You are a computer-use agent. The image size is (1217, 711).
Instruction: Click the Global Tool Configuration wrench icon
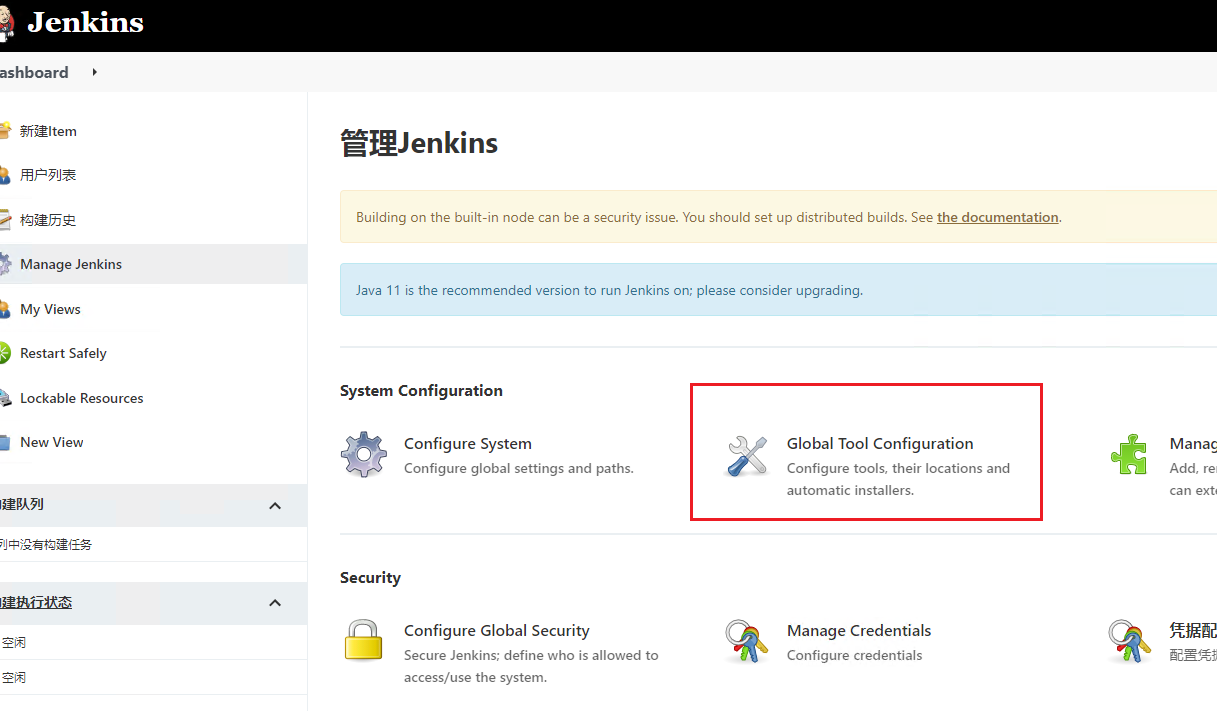[x=747, y=455]
